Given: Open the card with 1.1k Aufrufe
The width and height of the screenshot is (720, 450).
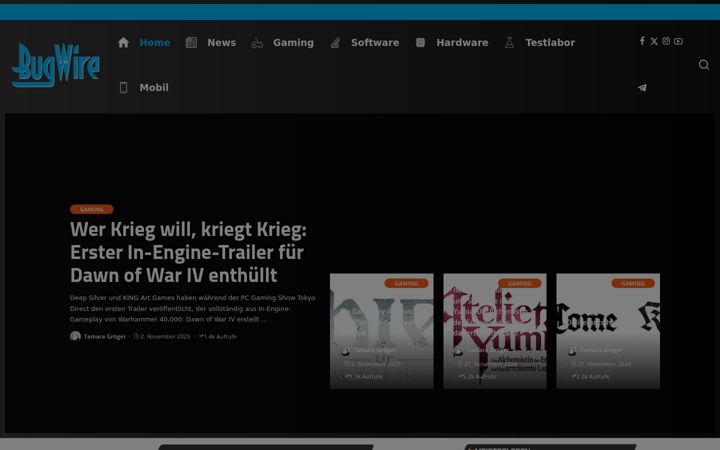Looking at the screenshot, I should 382,331.
